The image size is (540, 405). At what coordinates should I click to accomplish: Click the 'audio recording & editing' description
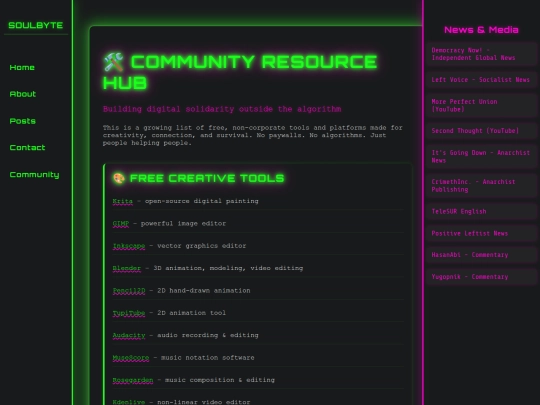208,335
